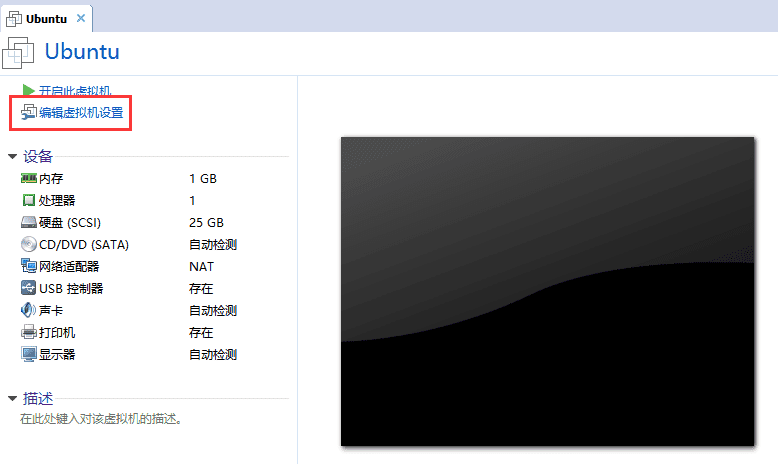Close the Ubuntu tab

point(81,18)
